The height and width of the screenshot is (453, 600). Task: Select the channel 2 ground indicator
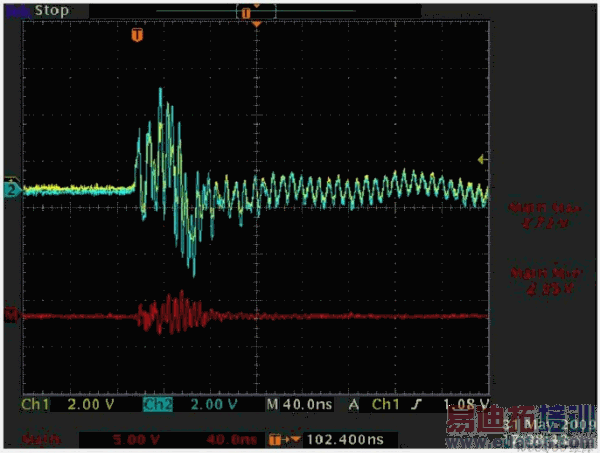click(x=11, y=190)
